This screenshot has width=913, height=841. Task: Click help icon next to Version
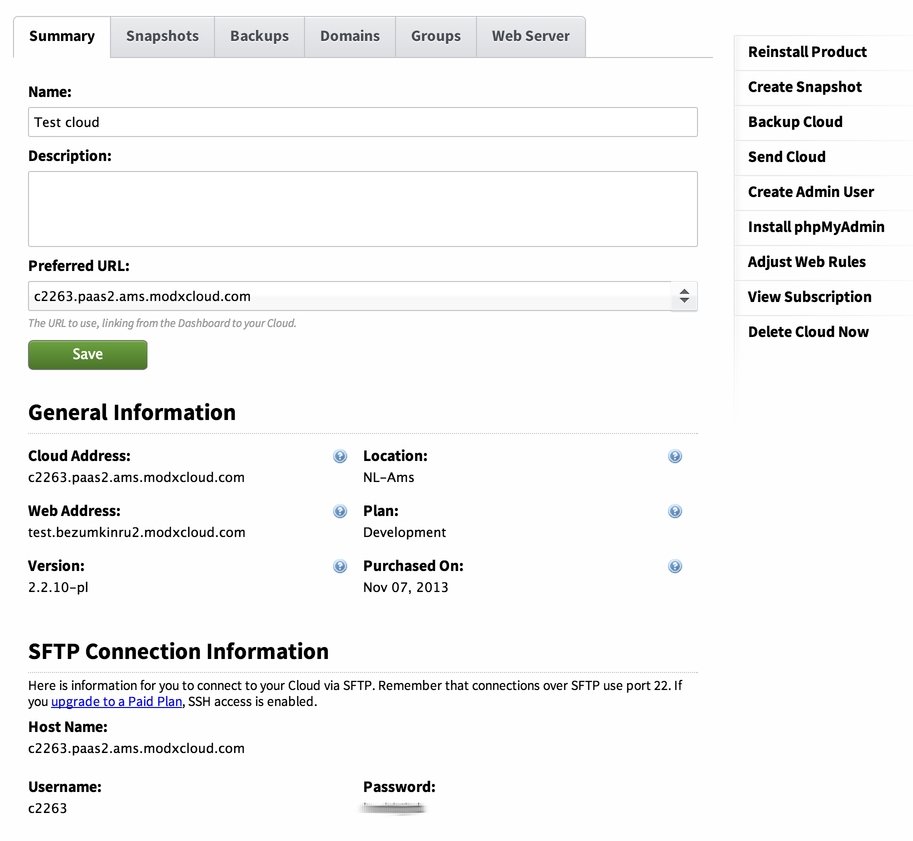click(x=340, y=567)
